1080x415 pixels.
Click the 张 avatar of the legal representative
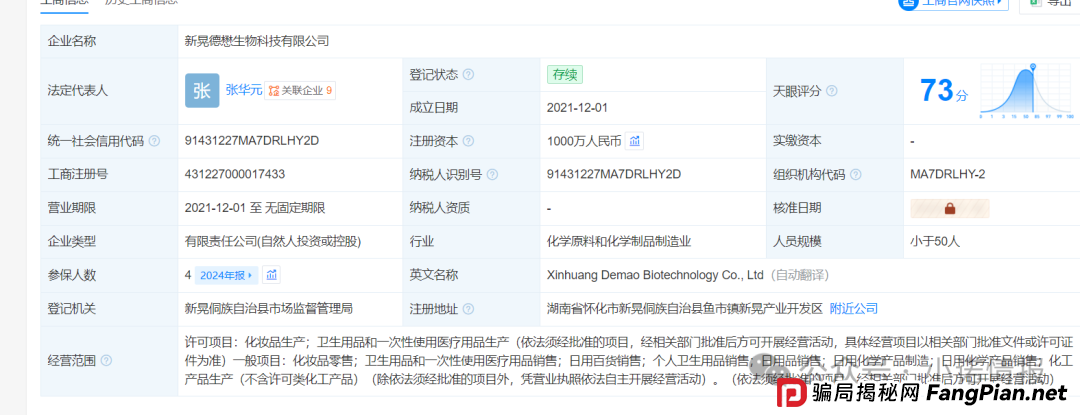click(201, 90)
